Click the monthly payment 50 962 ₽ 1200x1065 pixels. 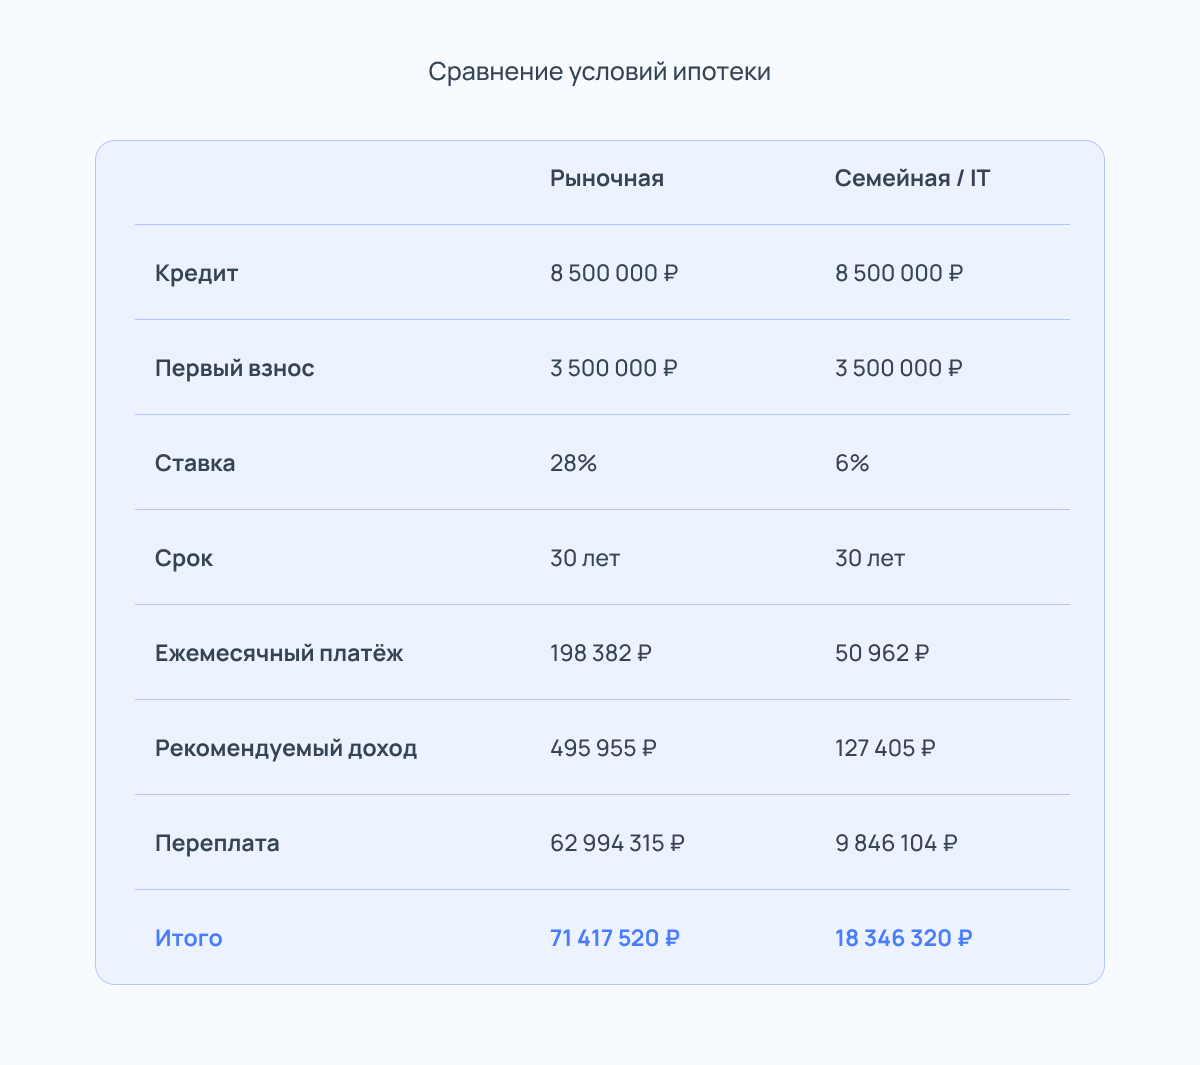tap(882, 653)
